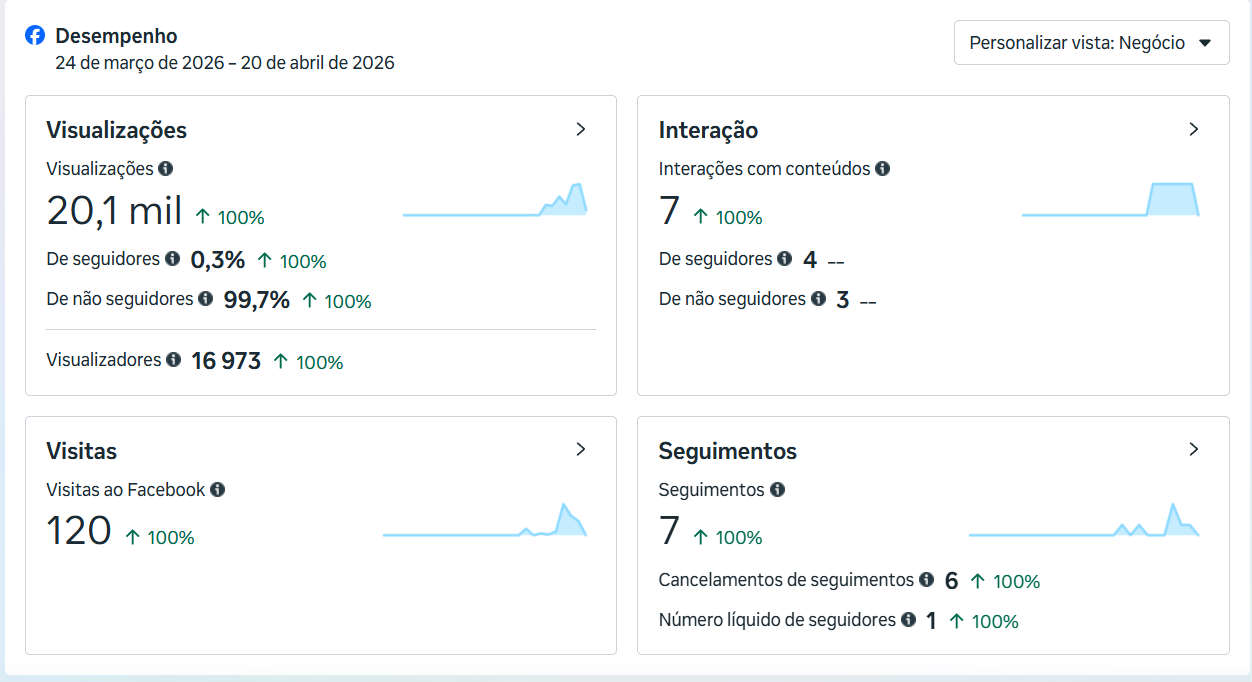The image size is (1252, 682).
Task: Expand Visitas card with chevron arrow
Action: 581,449
